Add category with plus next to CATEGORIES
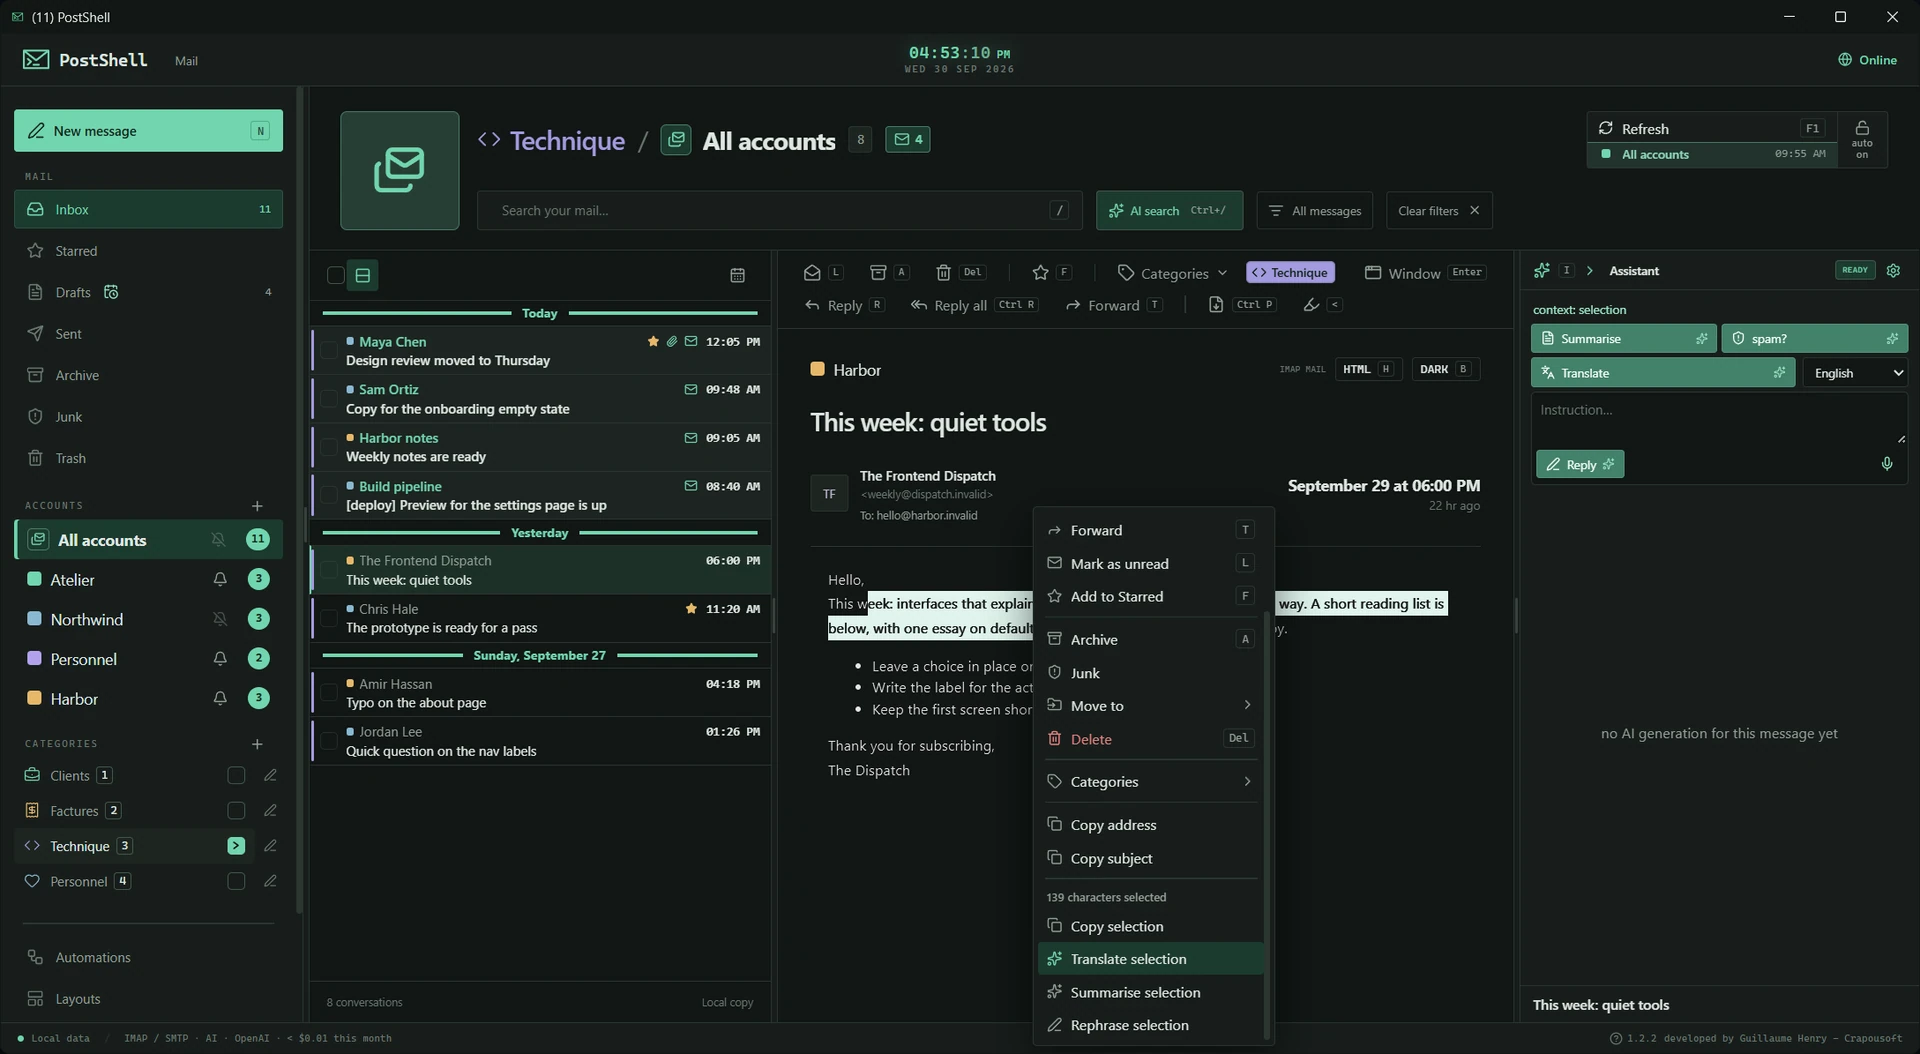This screenshot has width=1920, height=1054. coord(257,744)
